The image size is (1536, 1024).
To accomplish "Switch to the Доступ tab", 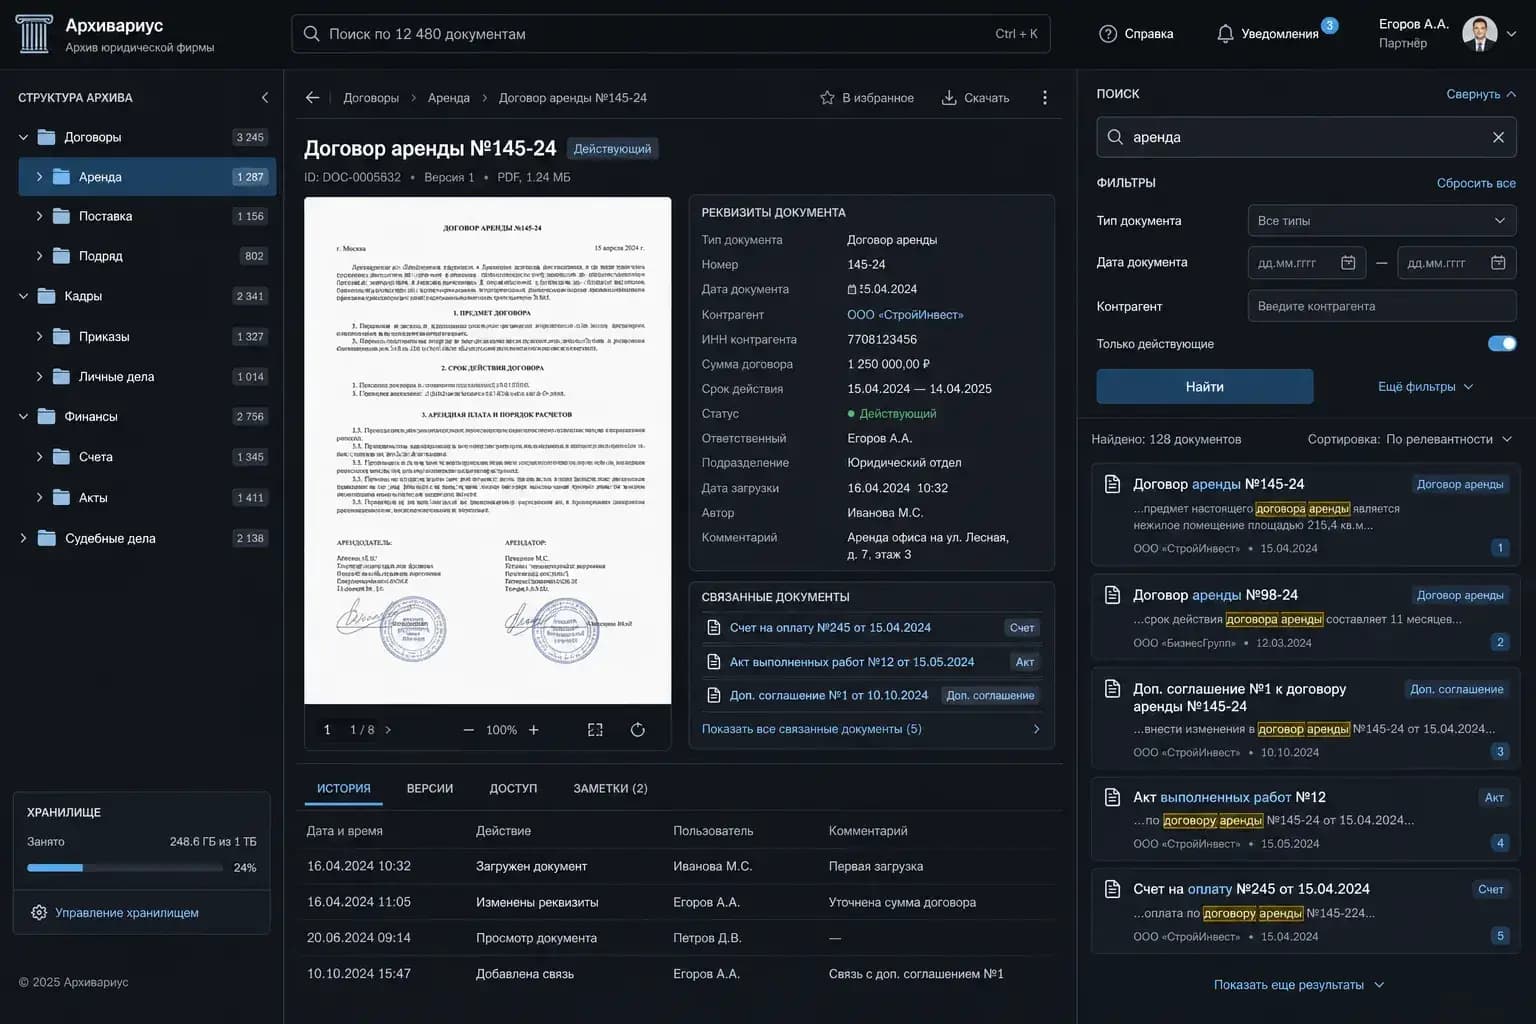I will pos(513,789).
